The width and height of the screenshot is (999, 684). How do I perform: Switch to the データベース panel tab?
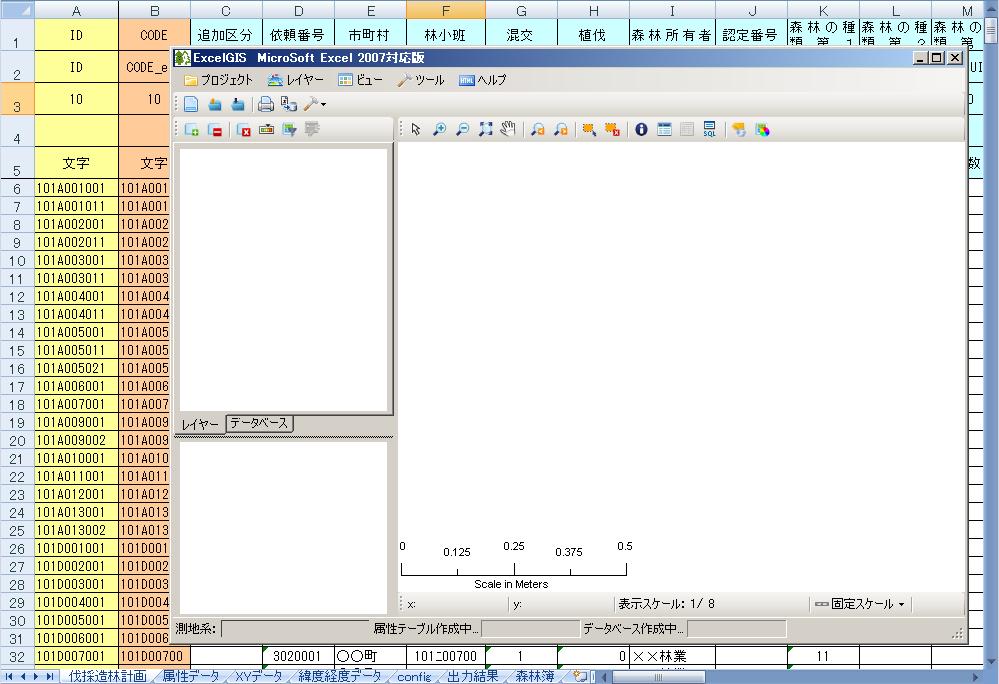(260, 422)
